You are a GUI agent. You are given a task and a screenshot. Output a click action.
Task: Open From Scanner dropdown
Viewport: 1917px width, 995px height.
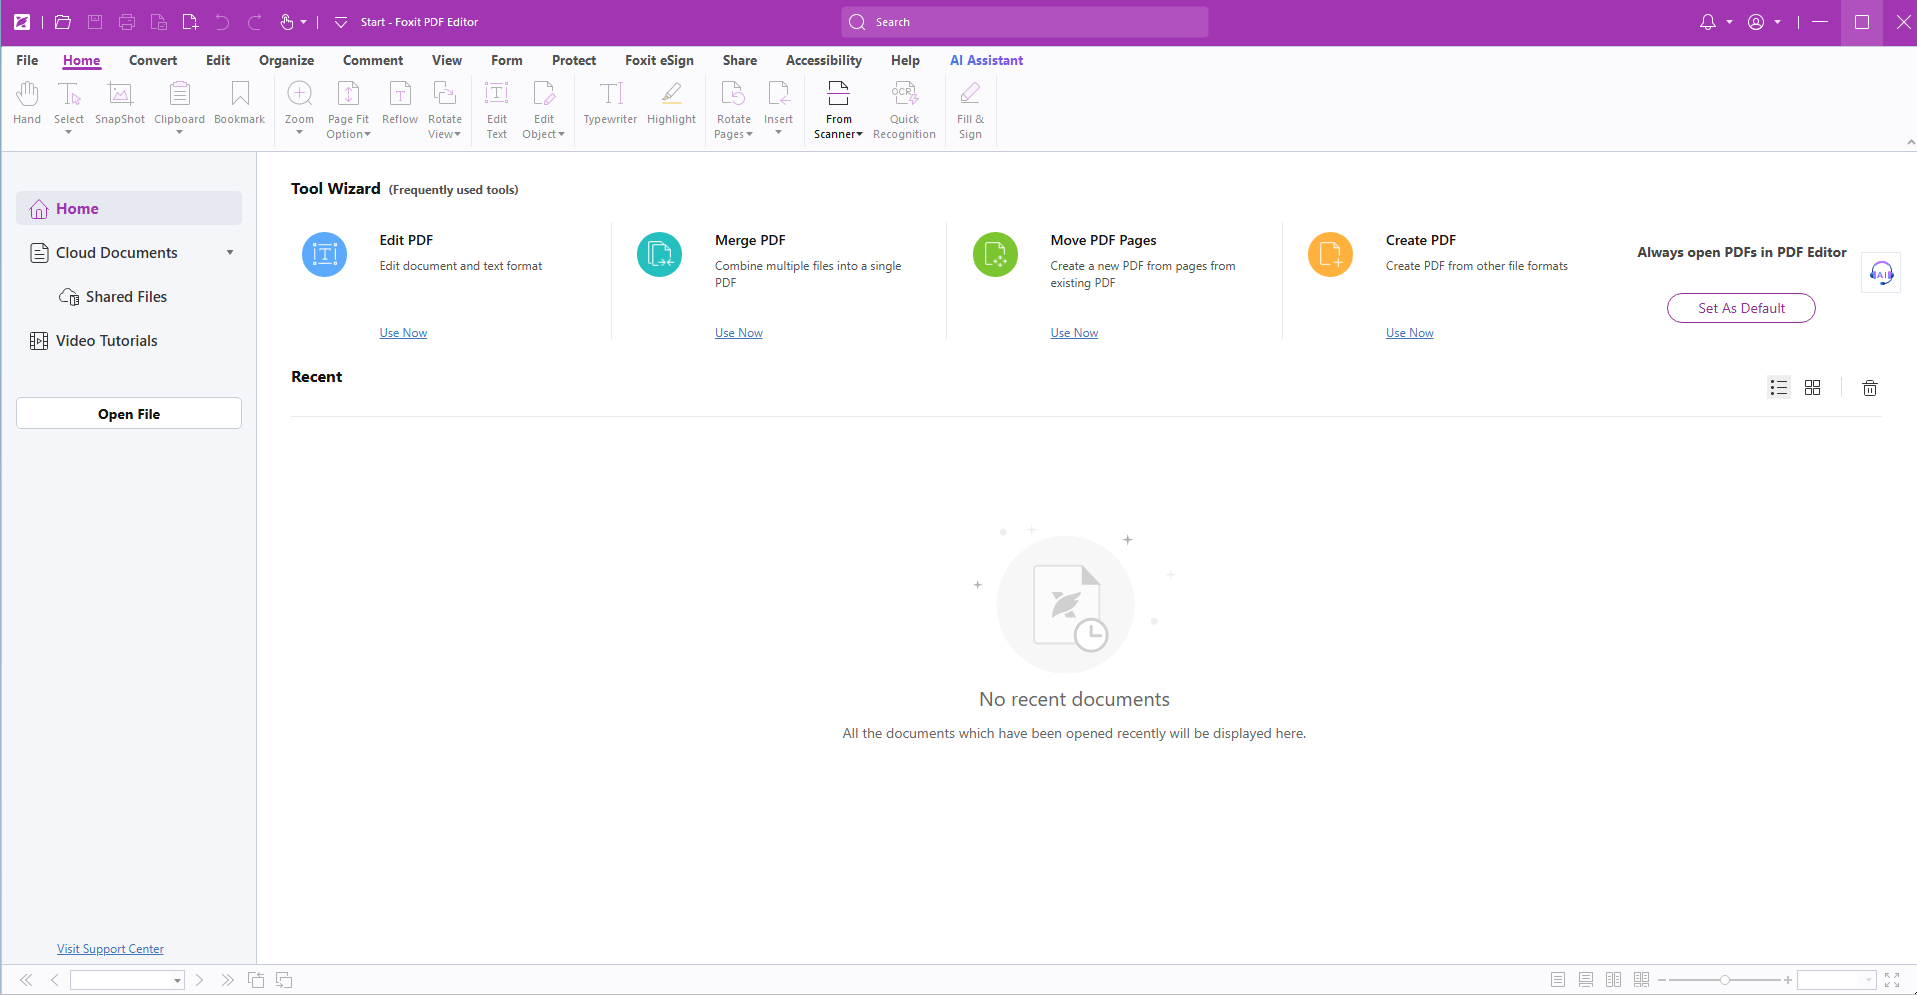click(859, 135)
